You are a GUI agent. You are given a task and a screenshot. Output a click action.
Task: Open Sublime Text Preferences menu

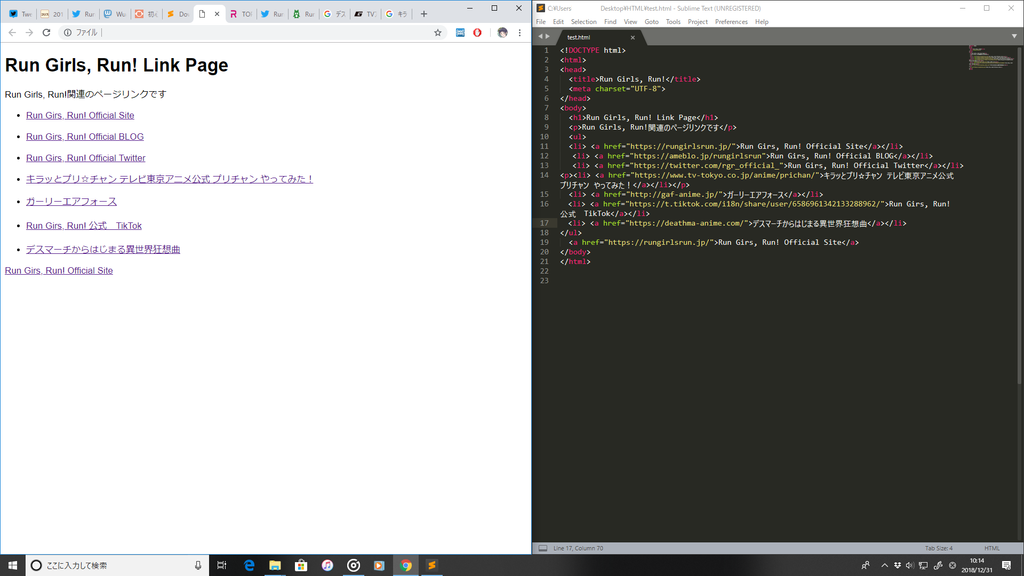click(731, 22)
